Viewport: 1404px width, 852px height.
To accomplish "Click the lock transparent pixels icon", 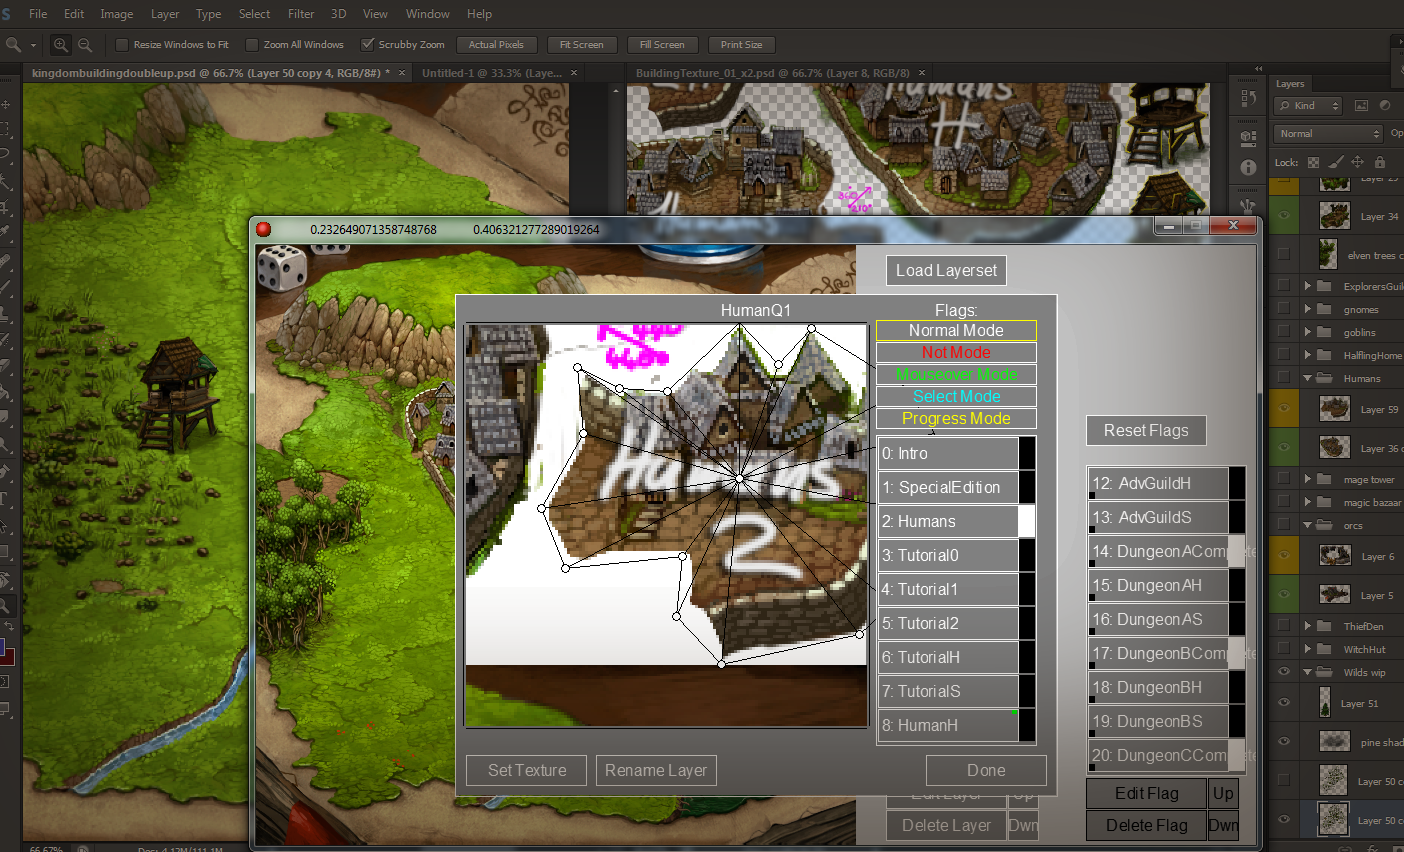I will [1313, 162].
